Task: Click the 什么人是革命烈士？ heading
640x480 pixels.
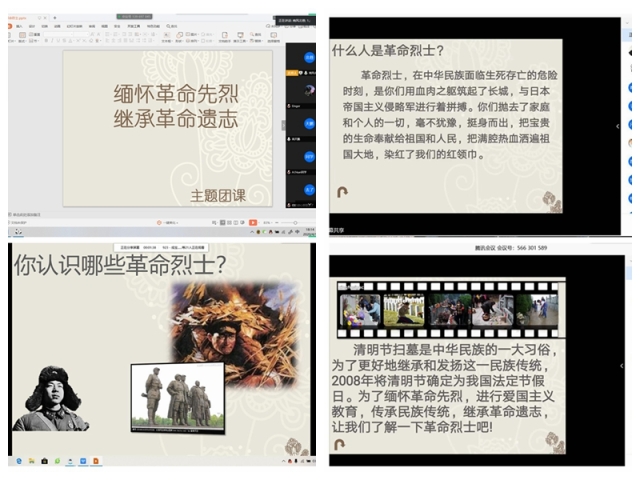Action: click(388, 51)
